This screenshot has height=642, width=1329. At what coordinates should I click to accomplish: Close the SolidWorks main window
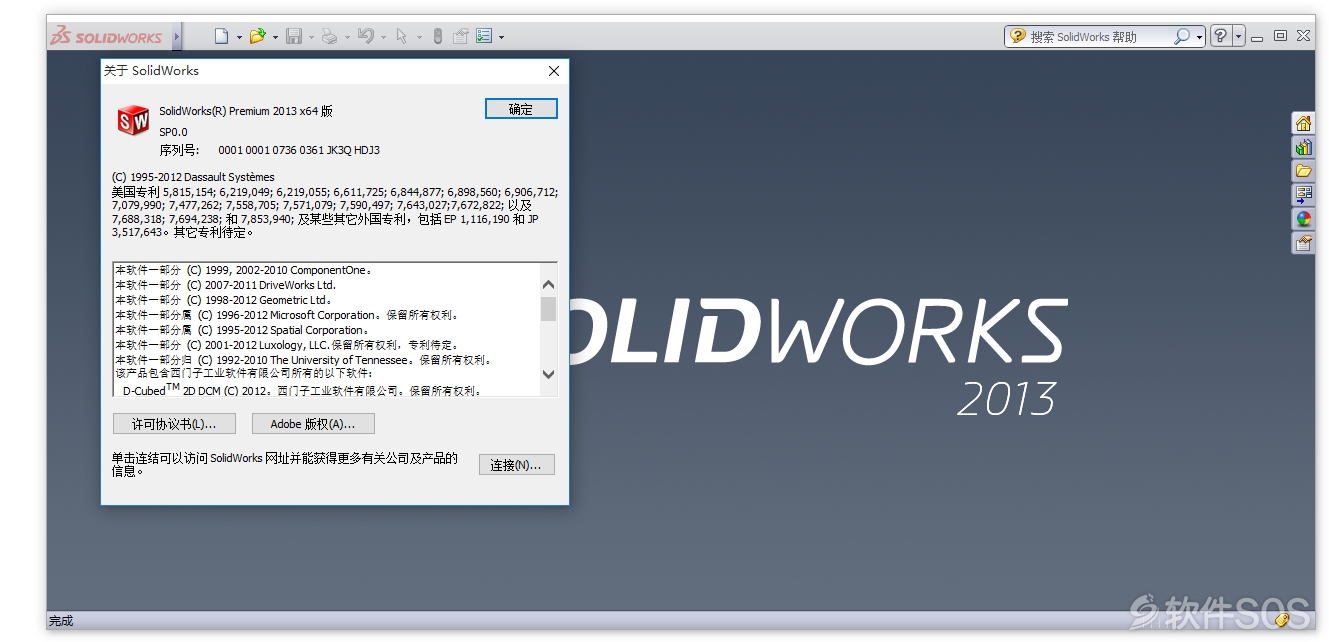coord(1303,36)
